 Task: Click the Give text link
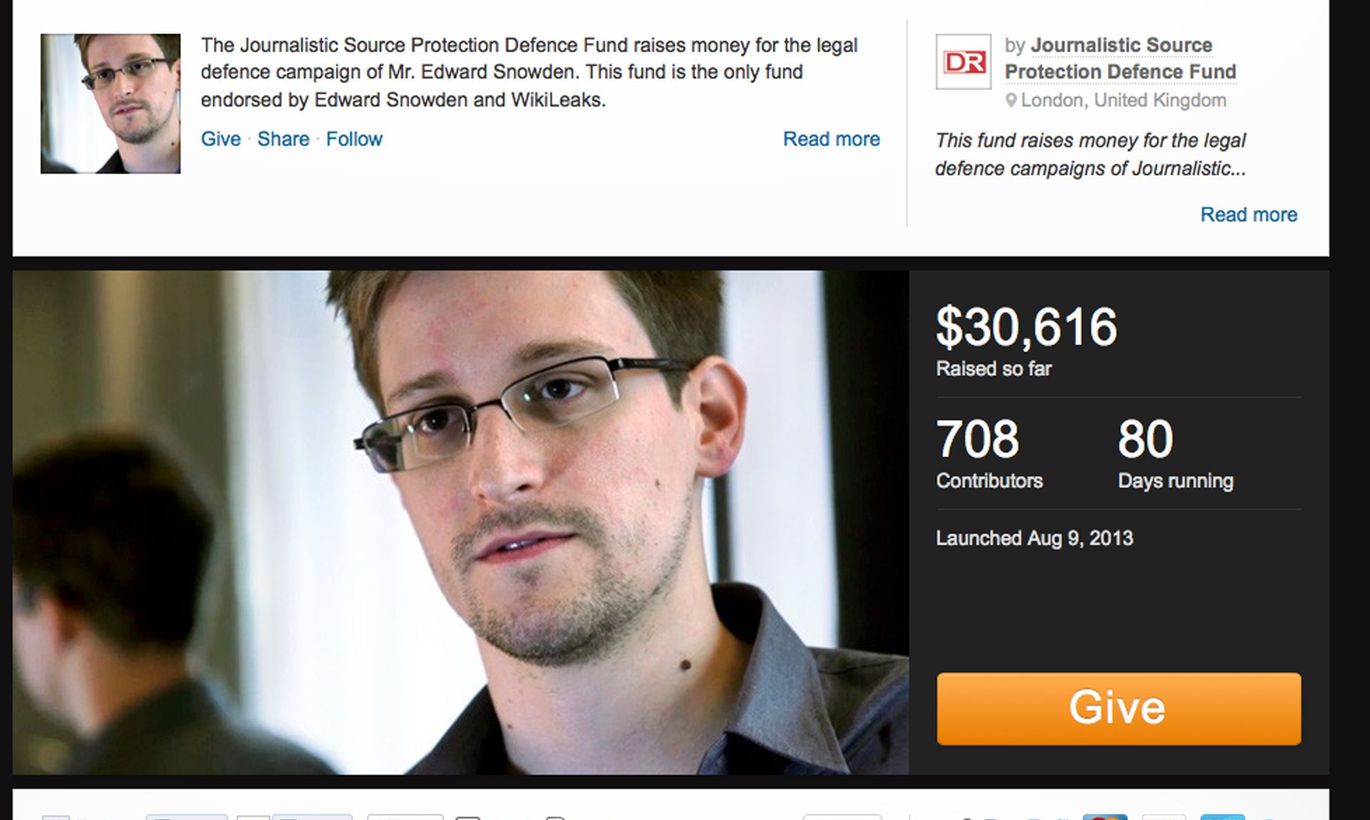pos(221,139)
